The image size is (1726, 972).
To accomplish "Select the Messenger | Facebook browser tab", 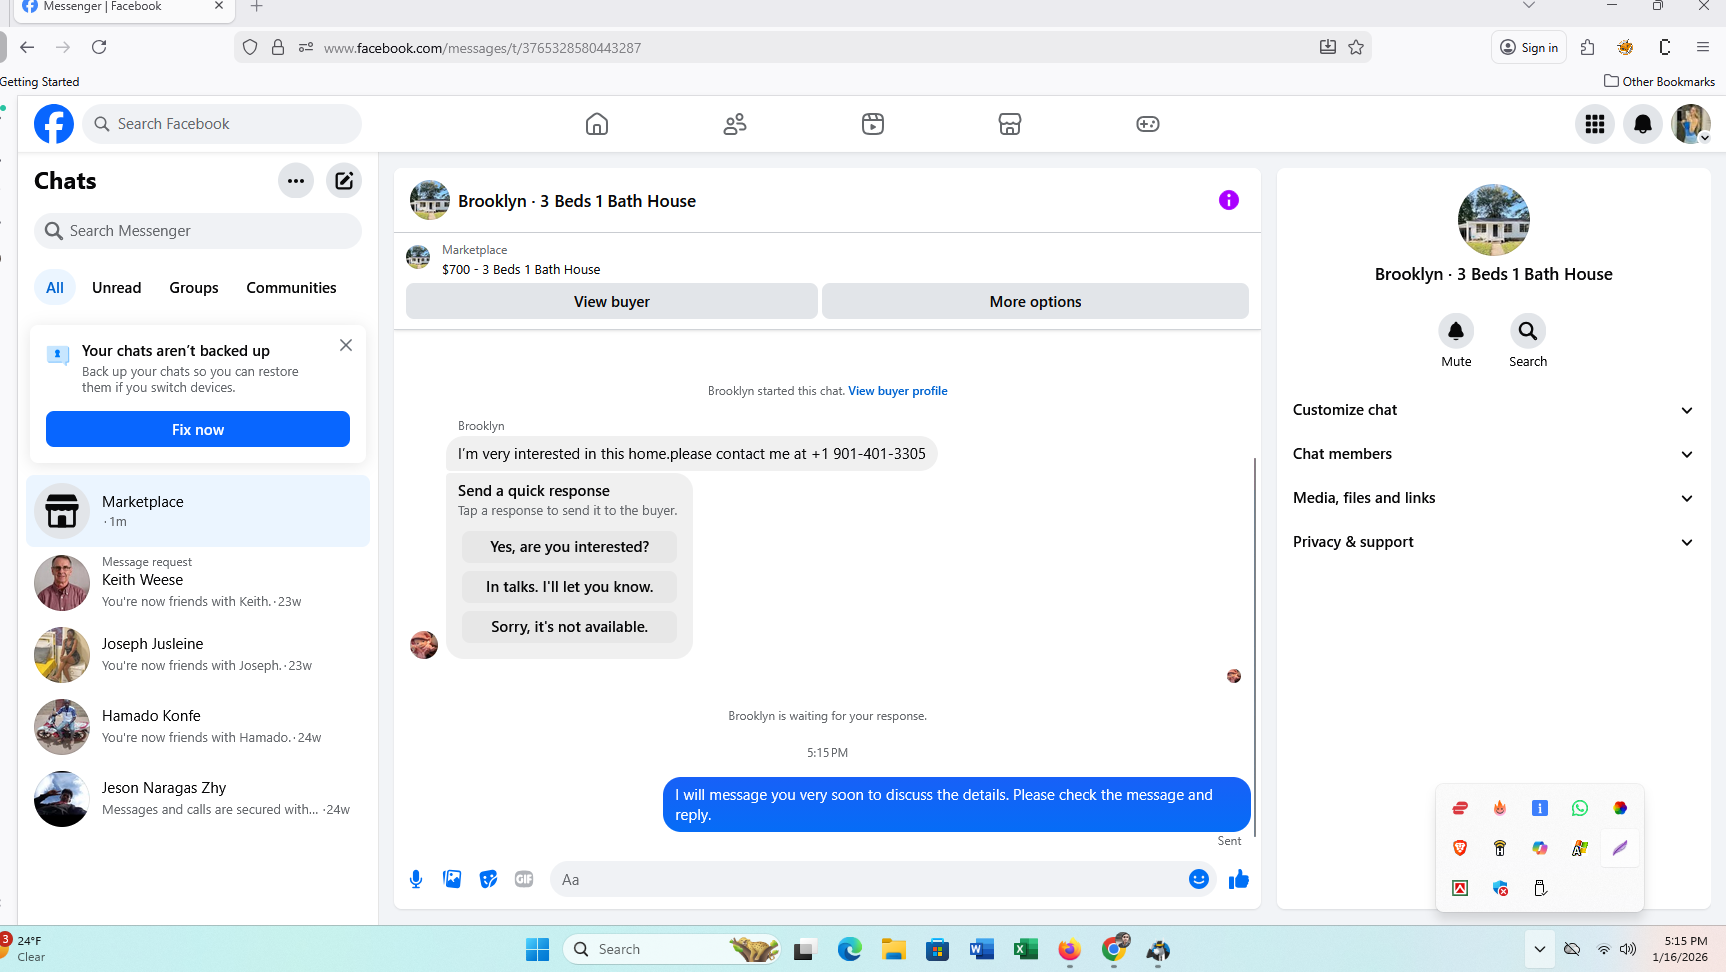I will (122, 8).
